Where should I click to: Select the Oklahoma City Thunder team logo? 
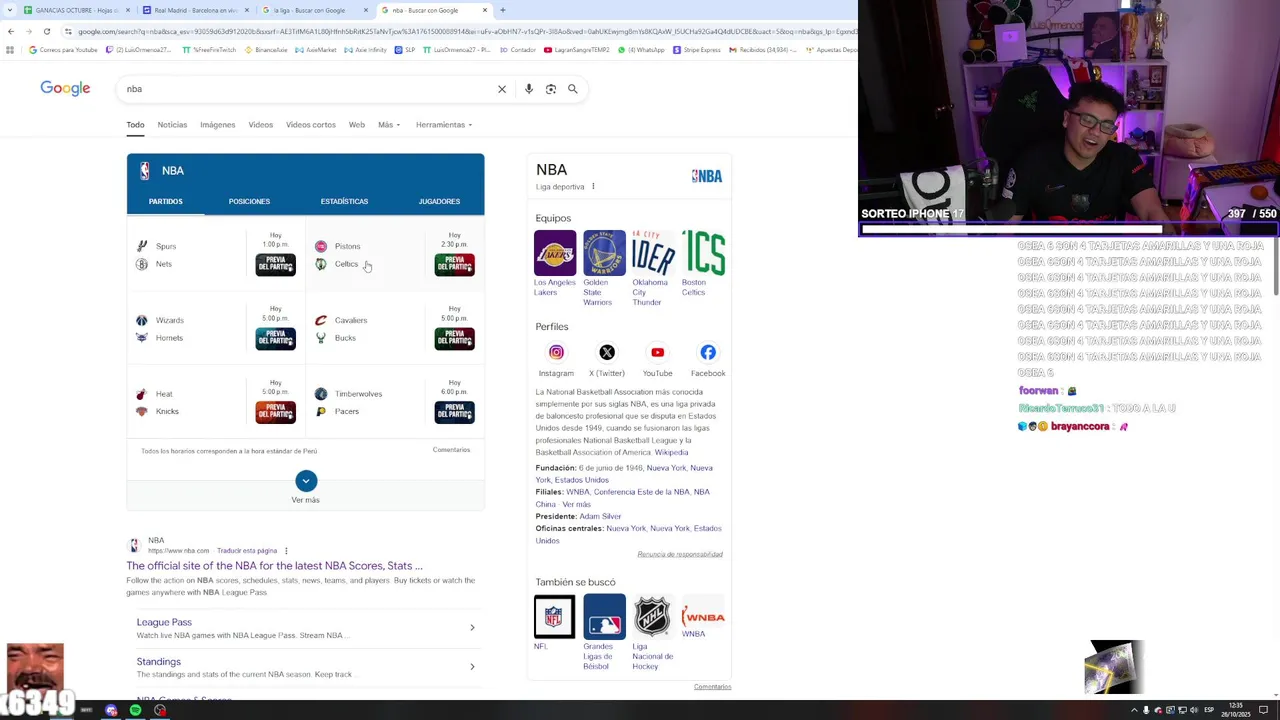pyautogui.click(x=653, y=253)
